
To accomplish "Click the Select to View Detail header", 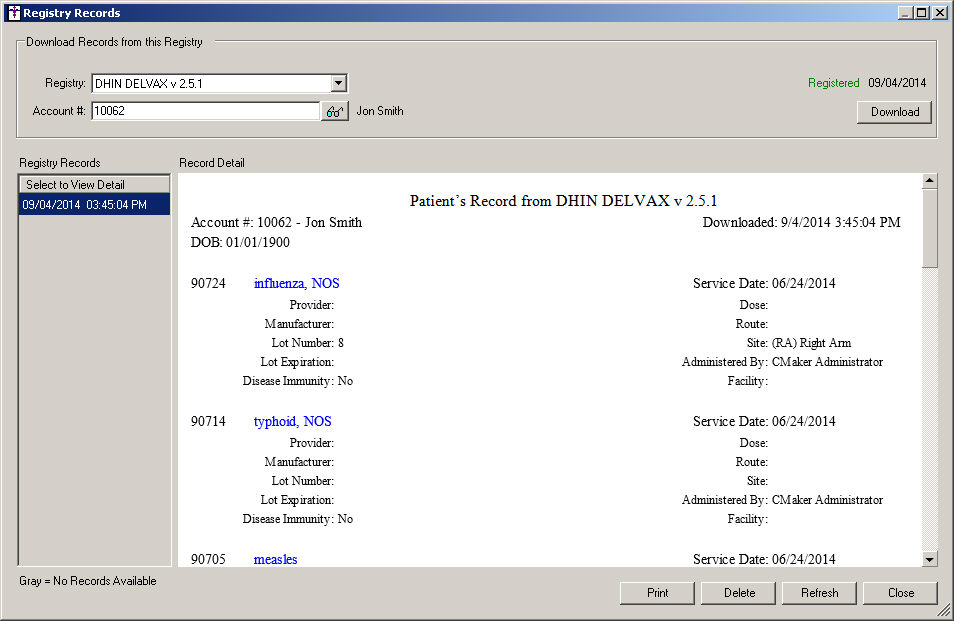I will point(95,185).
